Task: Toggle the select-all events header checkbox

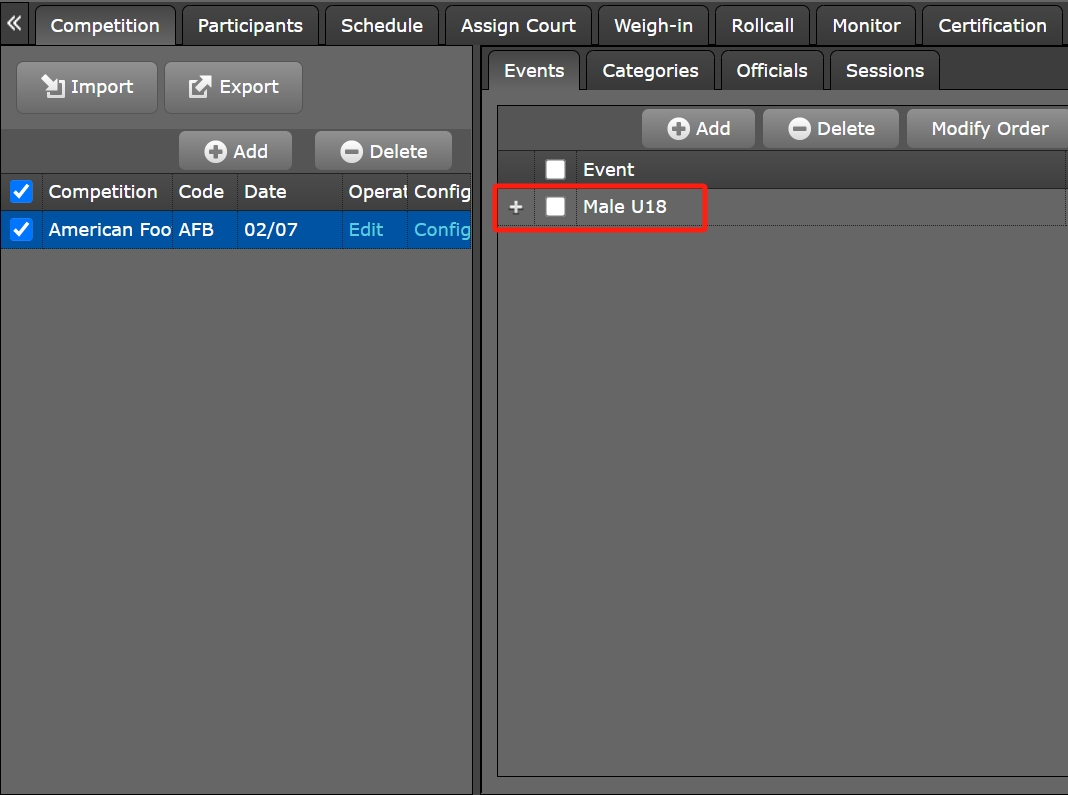Action: 555,169
